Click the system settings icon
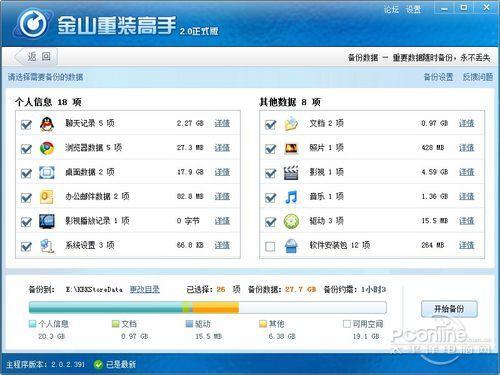This screenshot has height=375, width=500. [47, 246]
